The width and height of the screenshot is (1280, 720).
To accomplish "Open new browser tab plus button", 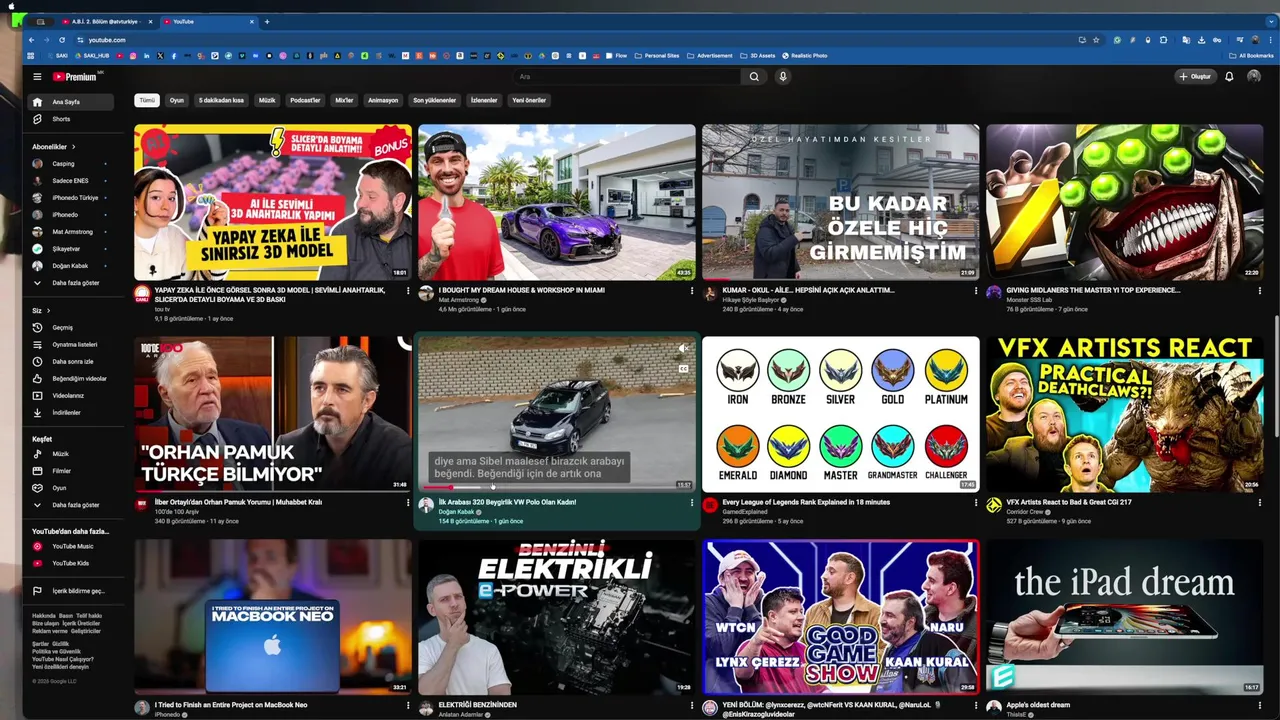I will point(267,21).
